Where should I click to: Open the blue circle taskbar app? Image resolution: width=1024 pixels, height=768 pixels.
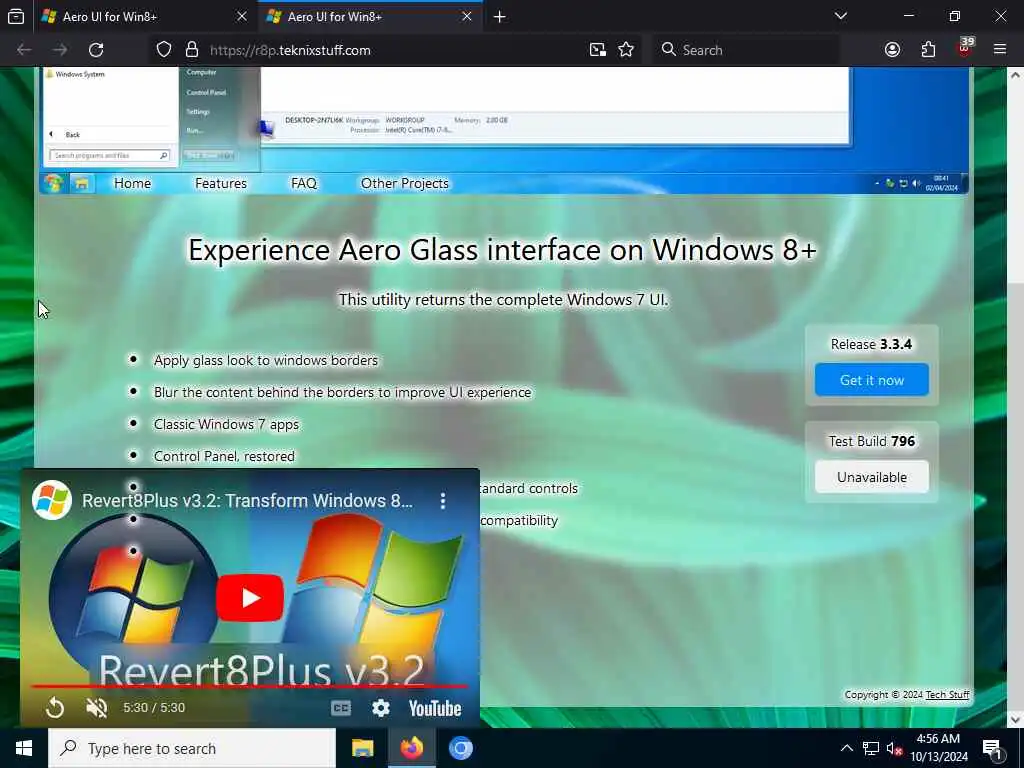pyautogui.click(x=460, y=748)
